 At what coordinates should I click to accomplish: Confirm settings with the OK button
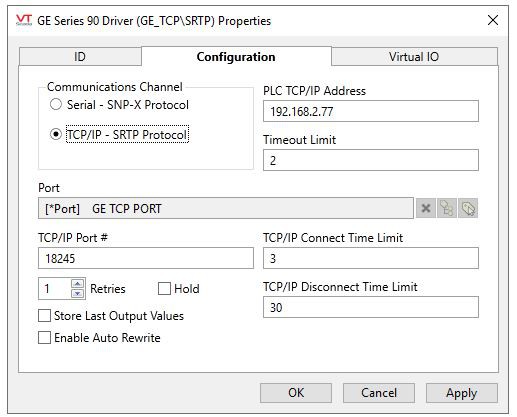pyautogui.click(x=296, y=393)
